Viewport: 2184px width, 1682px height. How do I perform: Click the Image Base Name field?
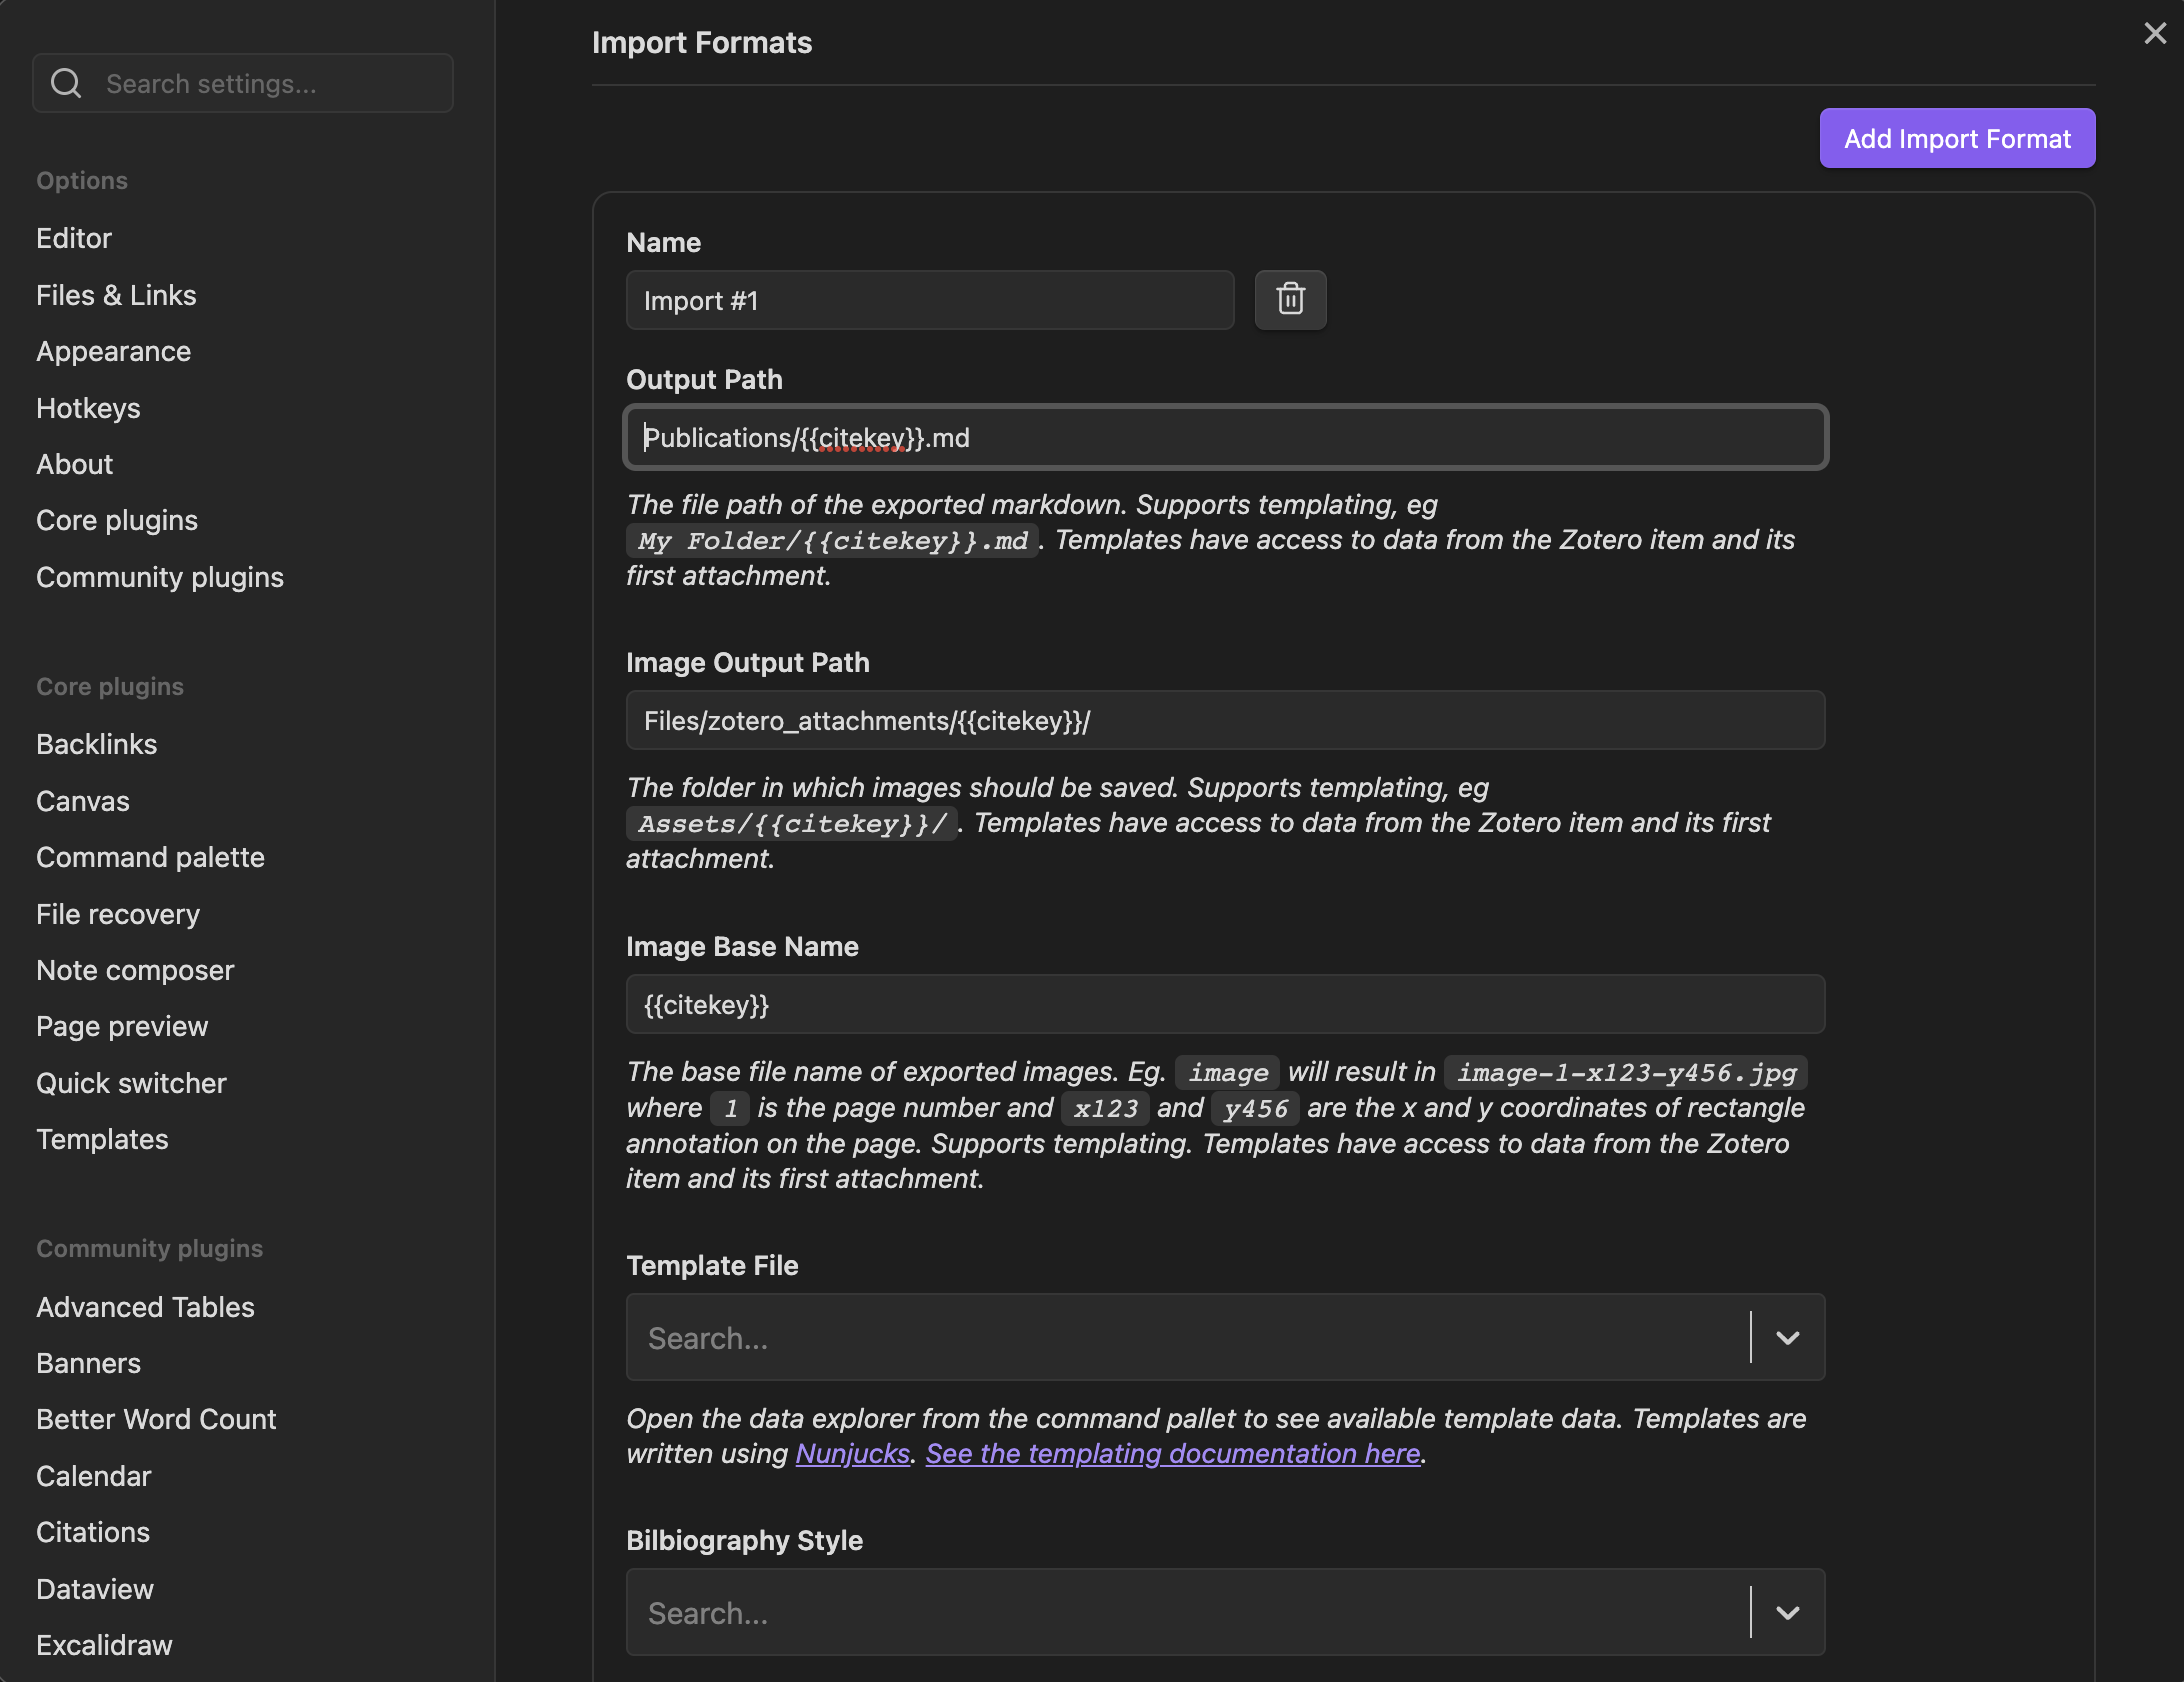(1225, 1004)
